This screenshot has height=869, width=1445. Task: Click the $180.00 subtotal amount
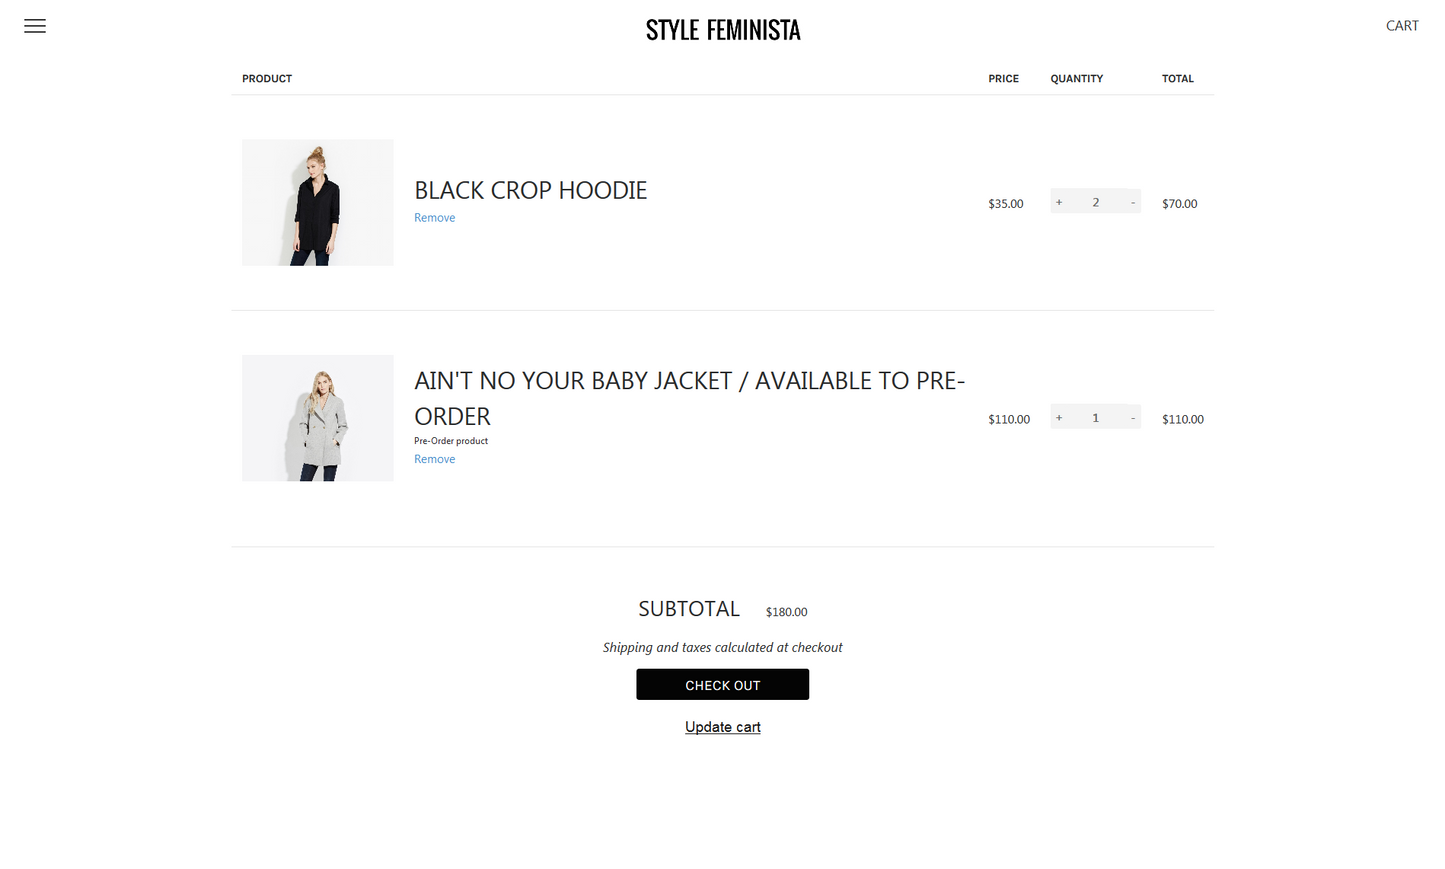[786, 612]
